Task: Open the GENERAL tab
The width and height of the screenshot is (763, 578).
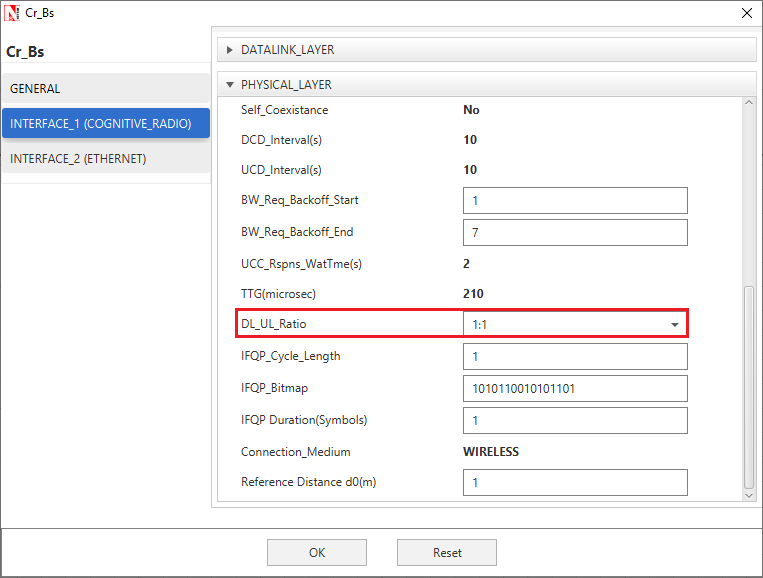Action: (105, 88)
